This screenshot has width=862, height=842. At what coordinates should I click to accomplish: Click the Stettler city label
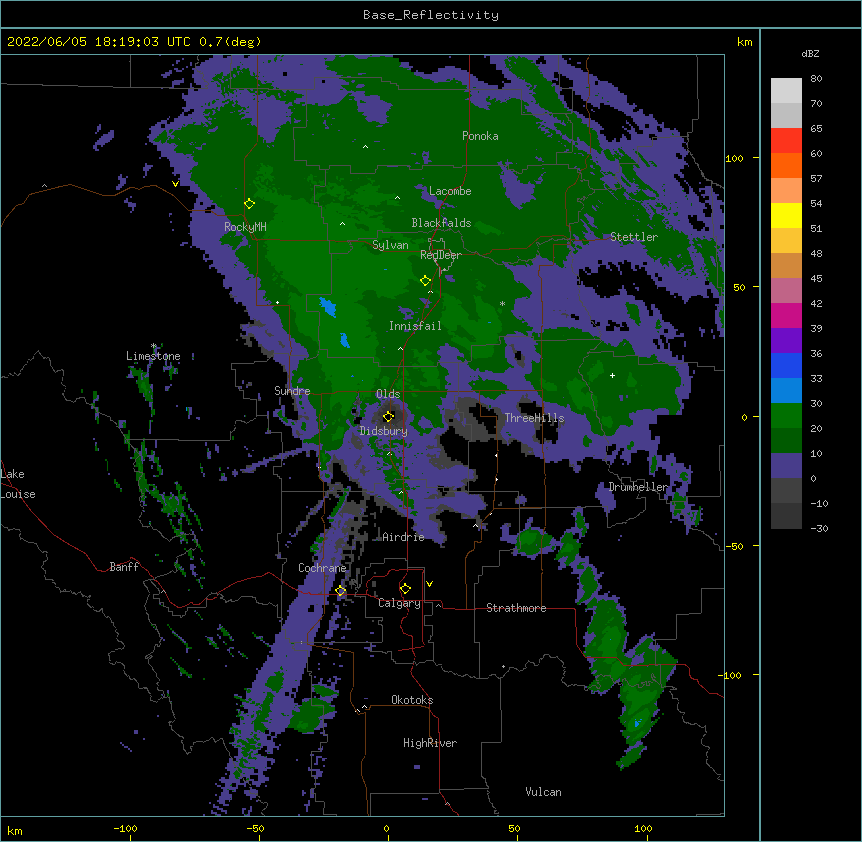tap(633, 237)
